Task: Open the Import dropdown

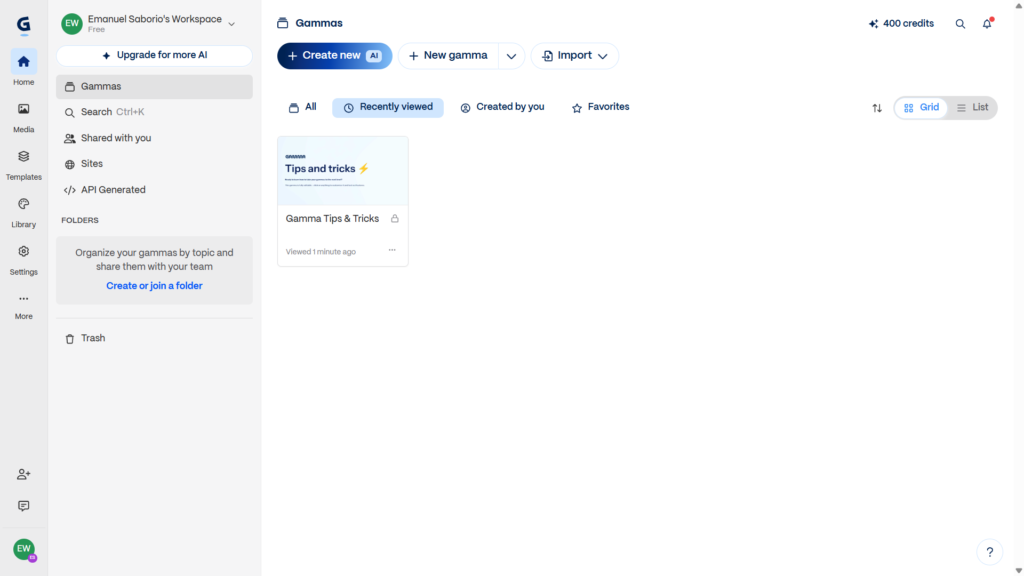Action: coord(575,56)
